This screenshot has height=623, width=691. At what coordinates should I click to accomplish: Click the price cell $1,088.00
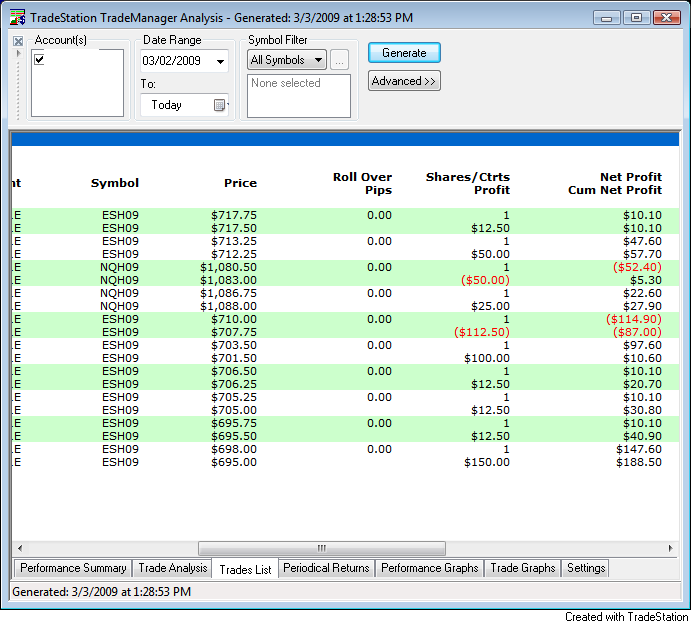pyautogui.click(x=228, y=306)
